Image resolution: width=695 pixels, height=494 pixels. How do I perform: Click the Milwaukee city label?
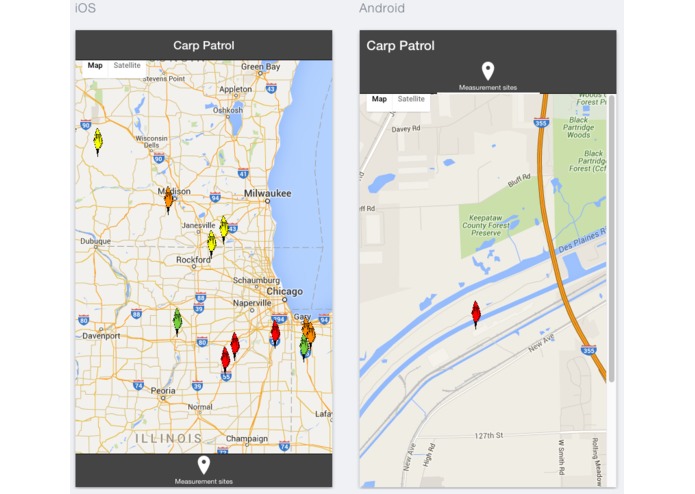268,193
